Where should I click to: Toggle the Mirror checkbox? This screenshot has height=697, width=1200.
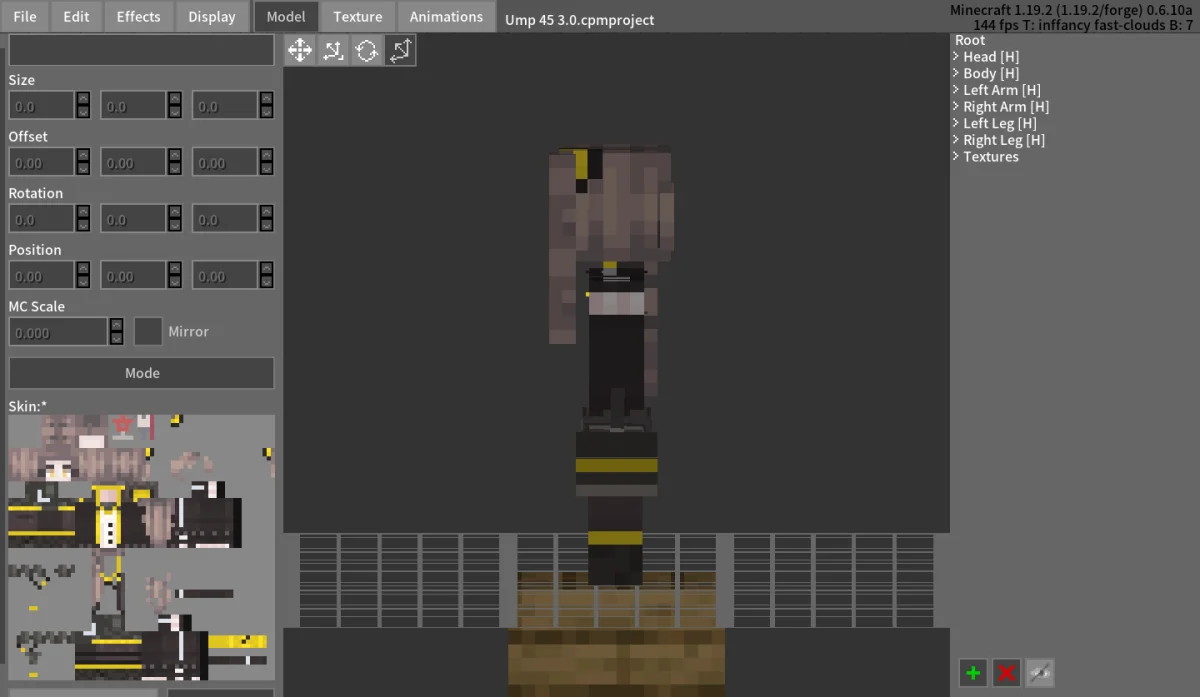tap(148, 331)
